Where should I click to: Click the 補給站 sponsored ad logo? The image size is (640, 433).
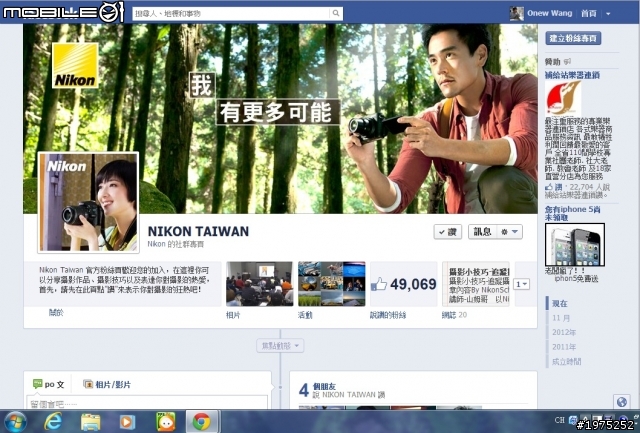click(x=563, y=98)
